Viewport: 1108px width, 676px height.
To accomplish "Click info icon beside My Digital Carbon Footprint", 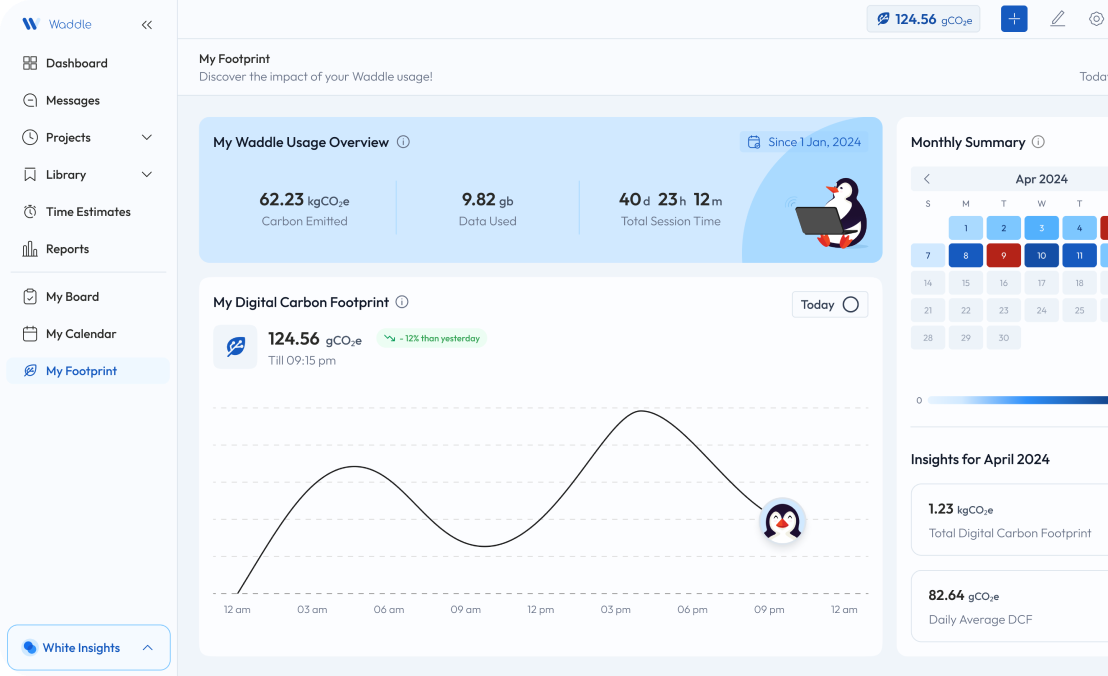I will 402,302.
